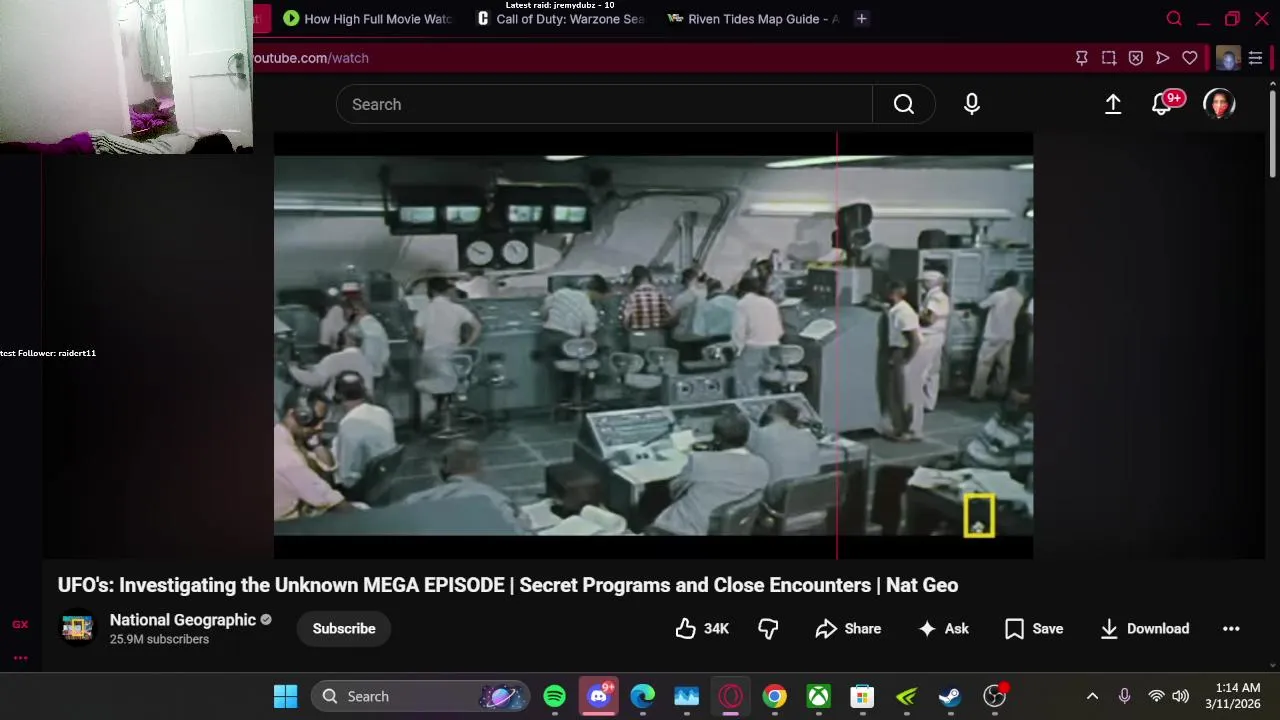Click the GX icon in the Opera sidebar

(20, 624)
